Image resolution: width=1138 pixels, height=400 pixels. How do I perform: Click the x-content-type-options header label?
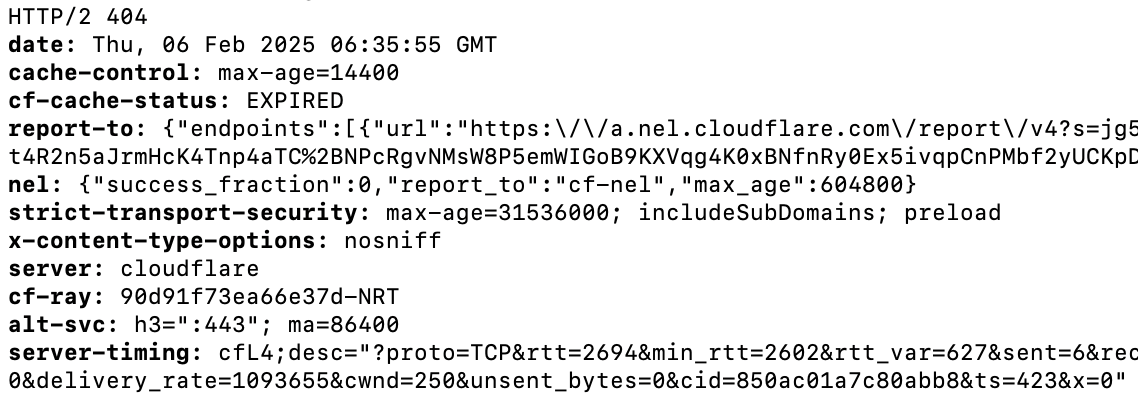pyautogui.click(x=162, y=241)
